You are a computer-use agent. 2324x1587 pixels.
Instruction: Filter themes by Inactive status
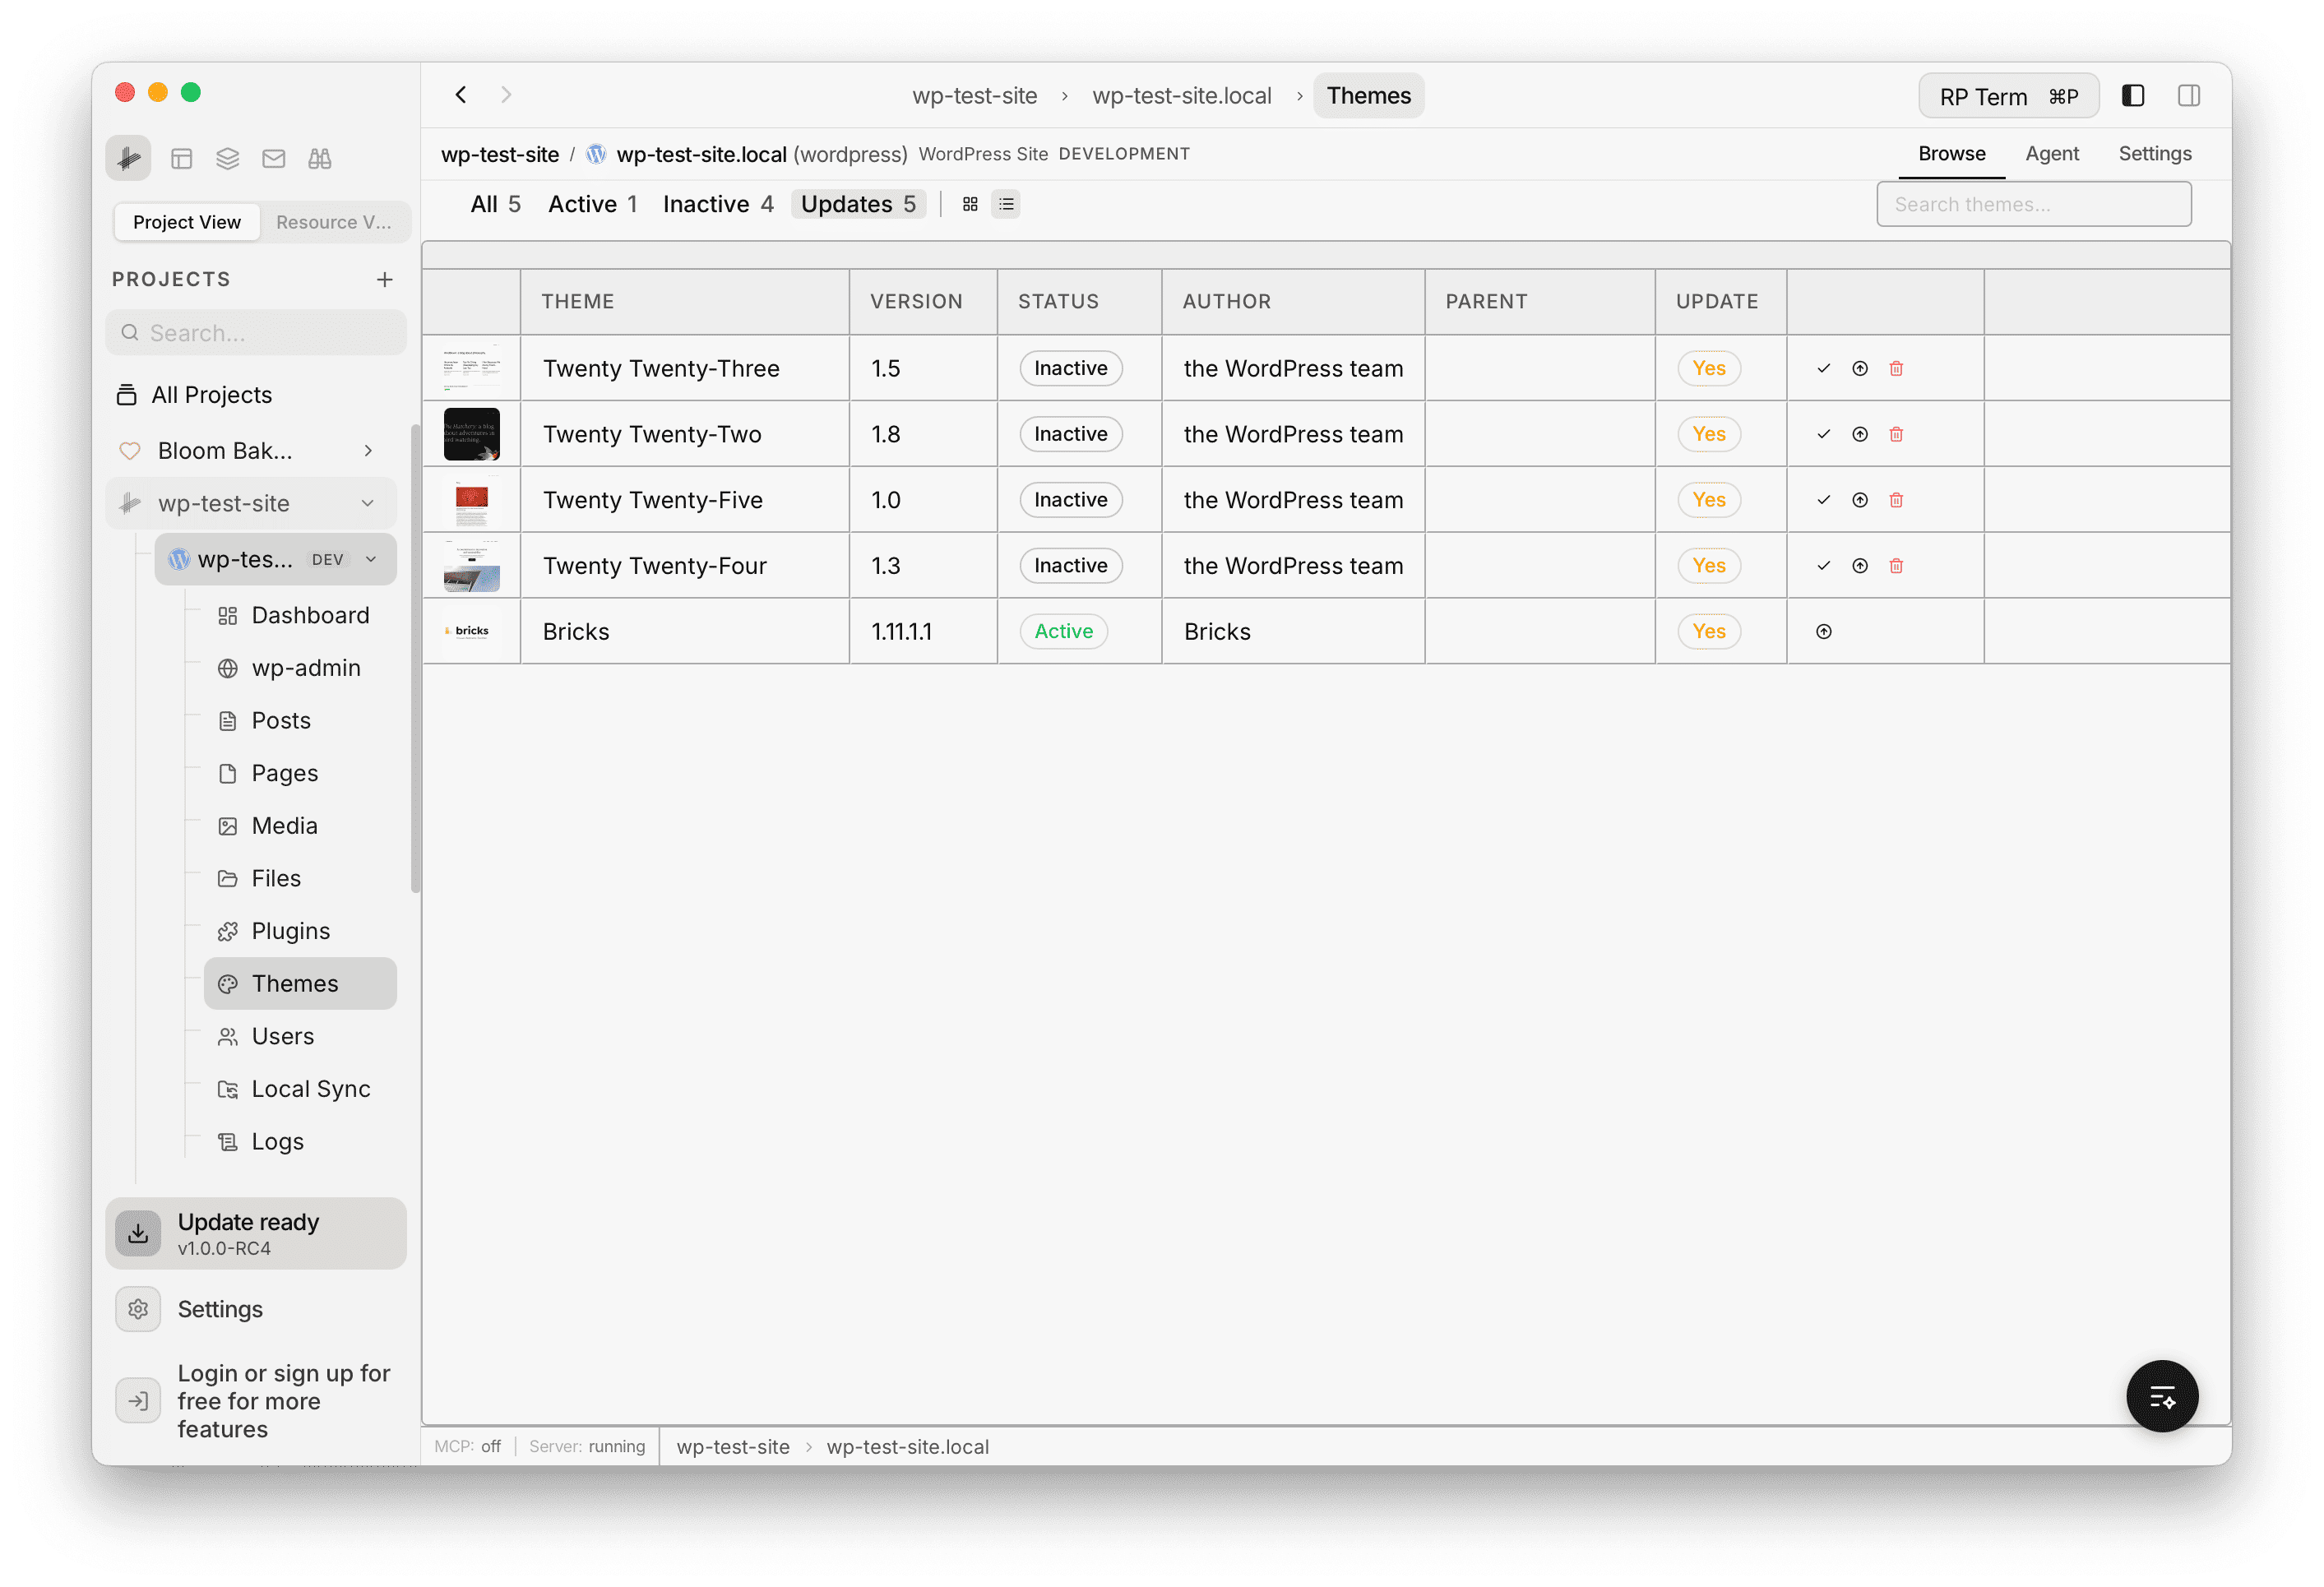718,203
